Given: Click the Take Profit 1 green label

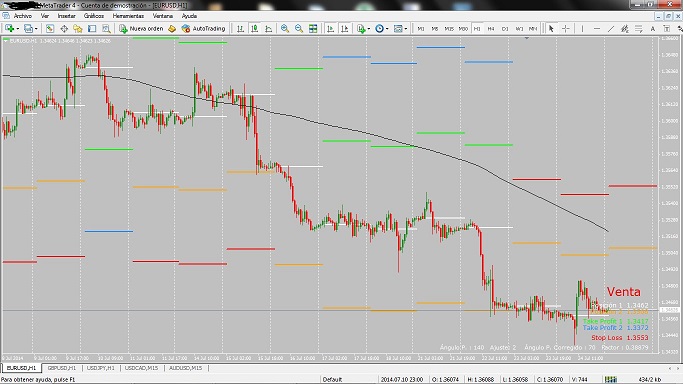Looking at the screenshot, I should coord(602,321).
